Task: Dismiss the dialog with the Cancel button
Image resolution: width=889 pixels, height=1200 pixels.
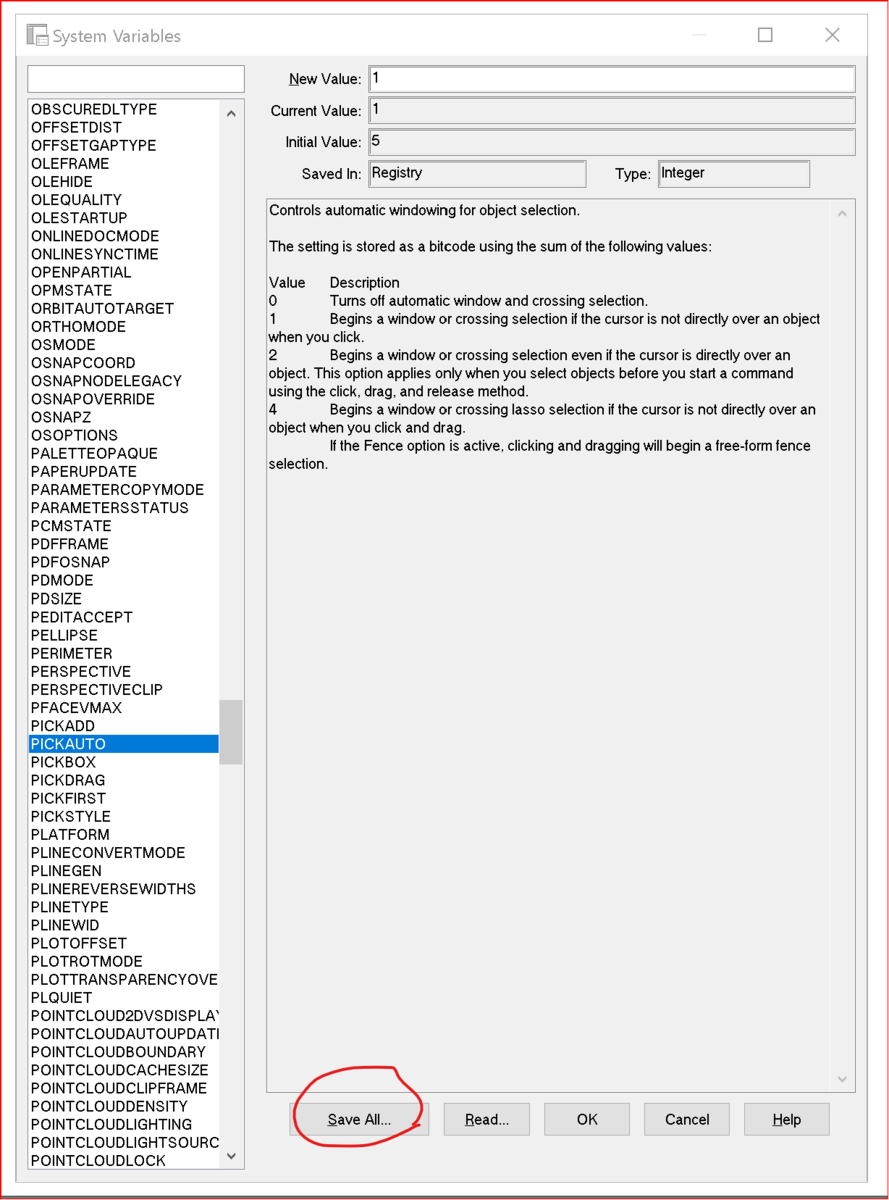Action: coord(687,1119)
